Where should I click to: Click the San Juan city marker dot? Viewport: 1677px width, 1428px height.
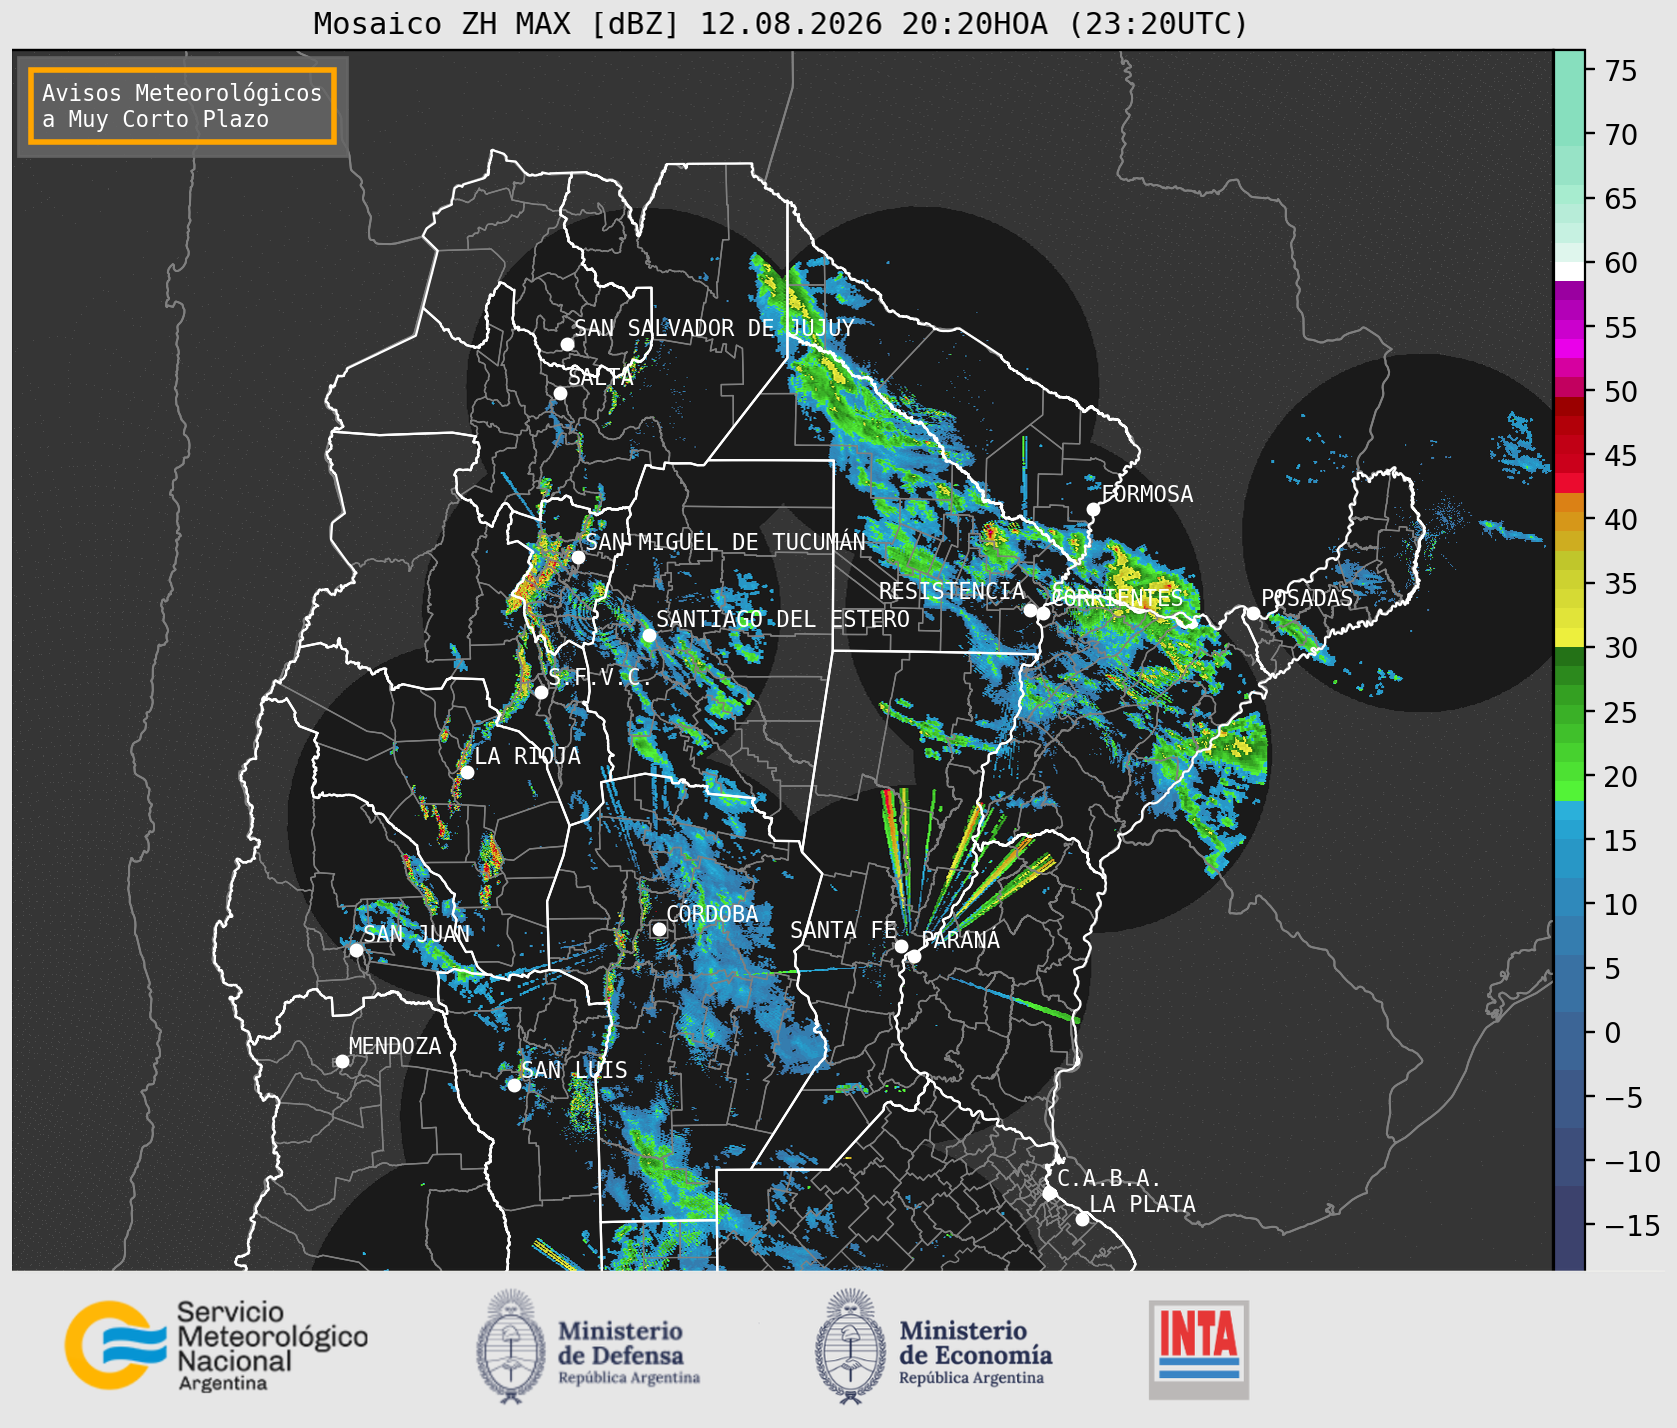(x=356, y=950)
